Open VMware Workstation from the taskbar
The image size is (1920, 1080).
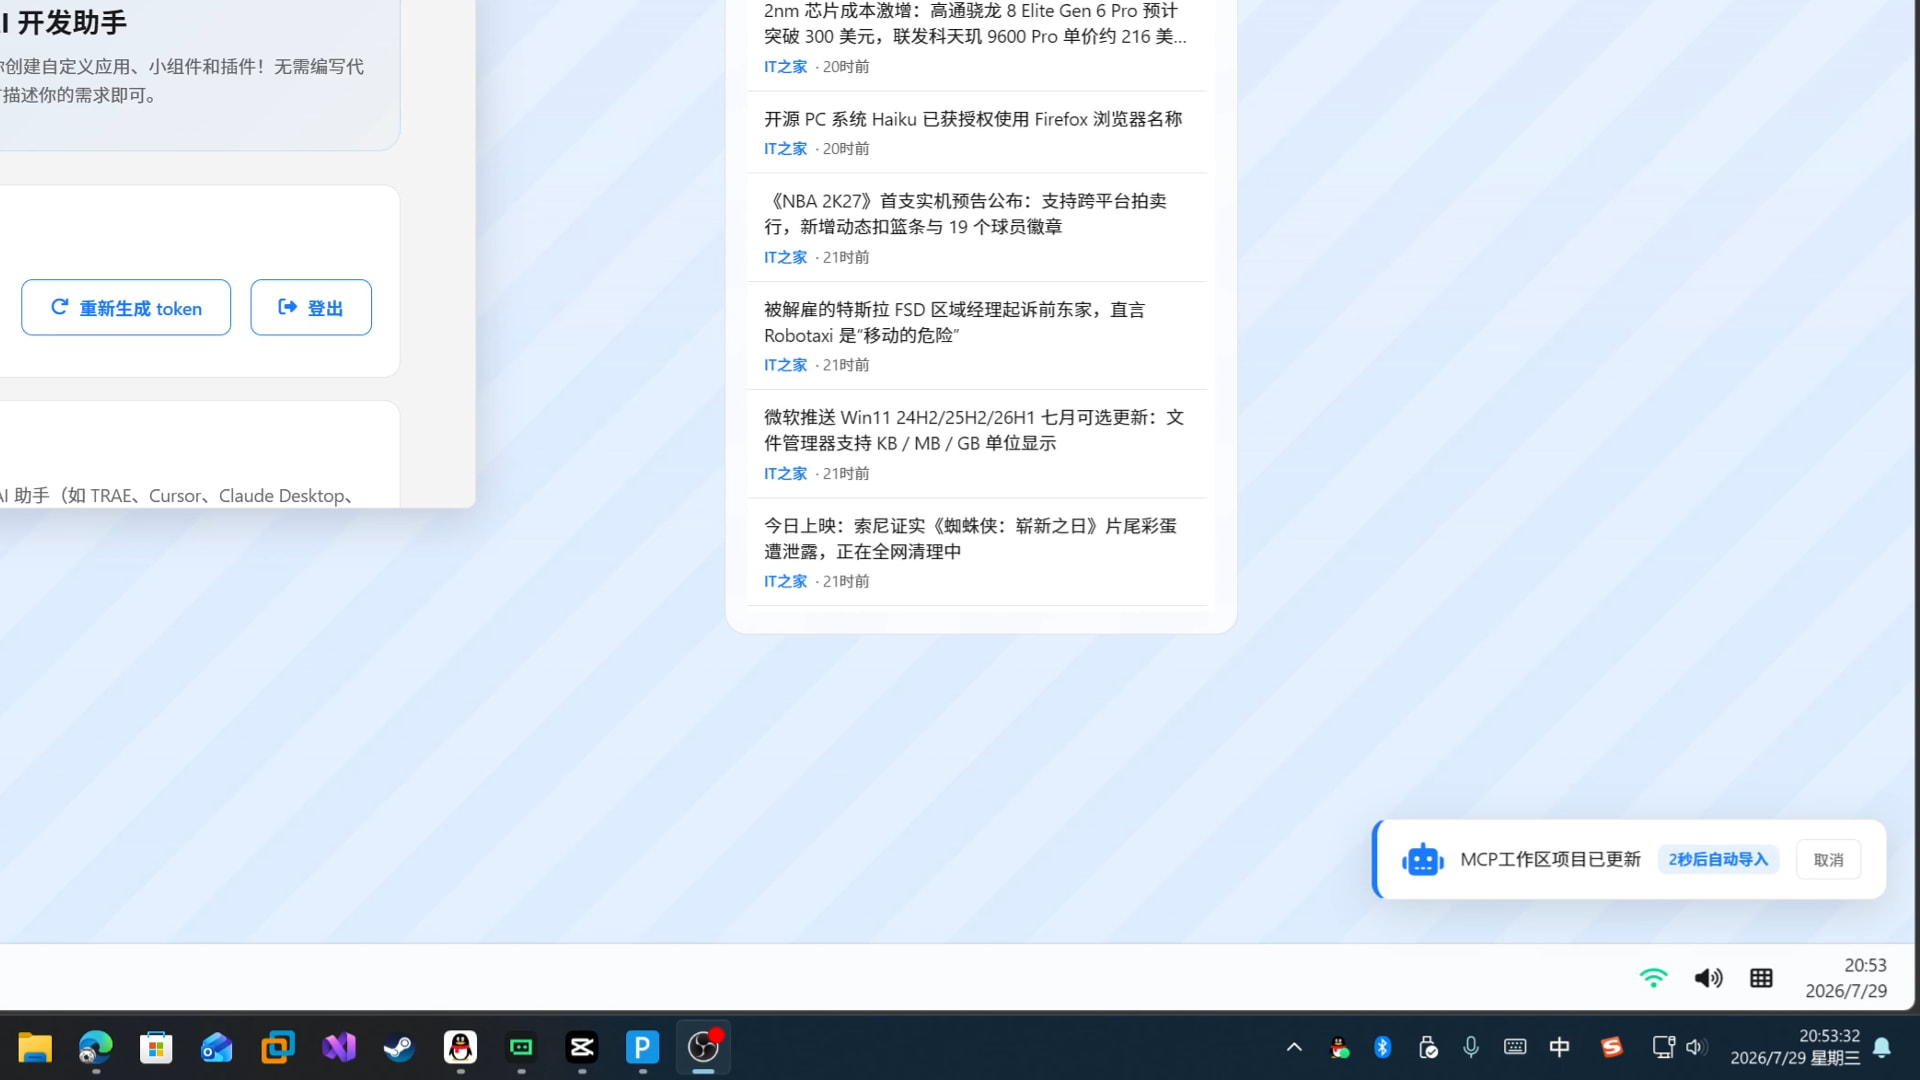(278, 1048)
